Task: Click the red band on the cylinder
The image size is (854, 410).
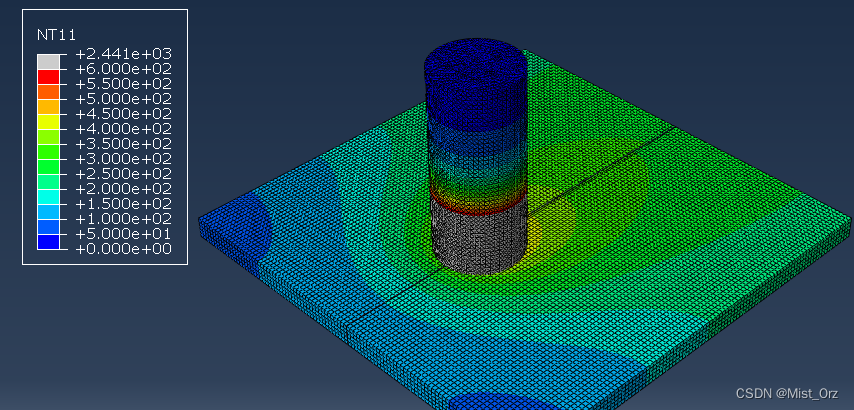Action: click(477, 201)
